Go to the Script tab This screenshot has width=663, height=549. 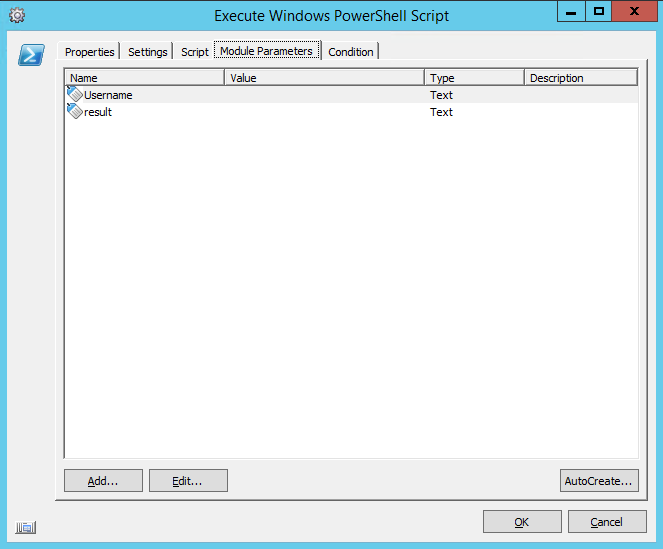pos(195,52)
